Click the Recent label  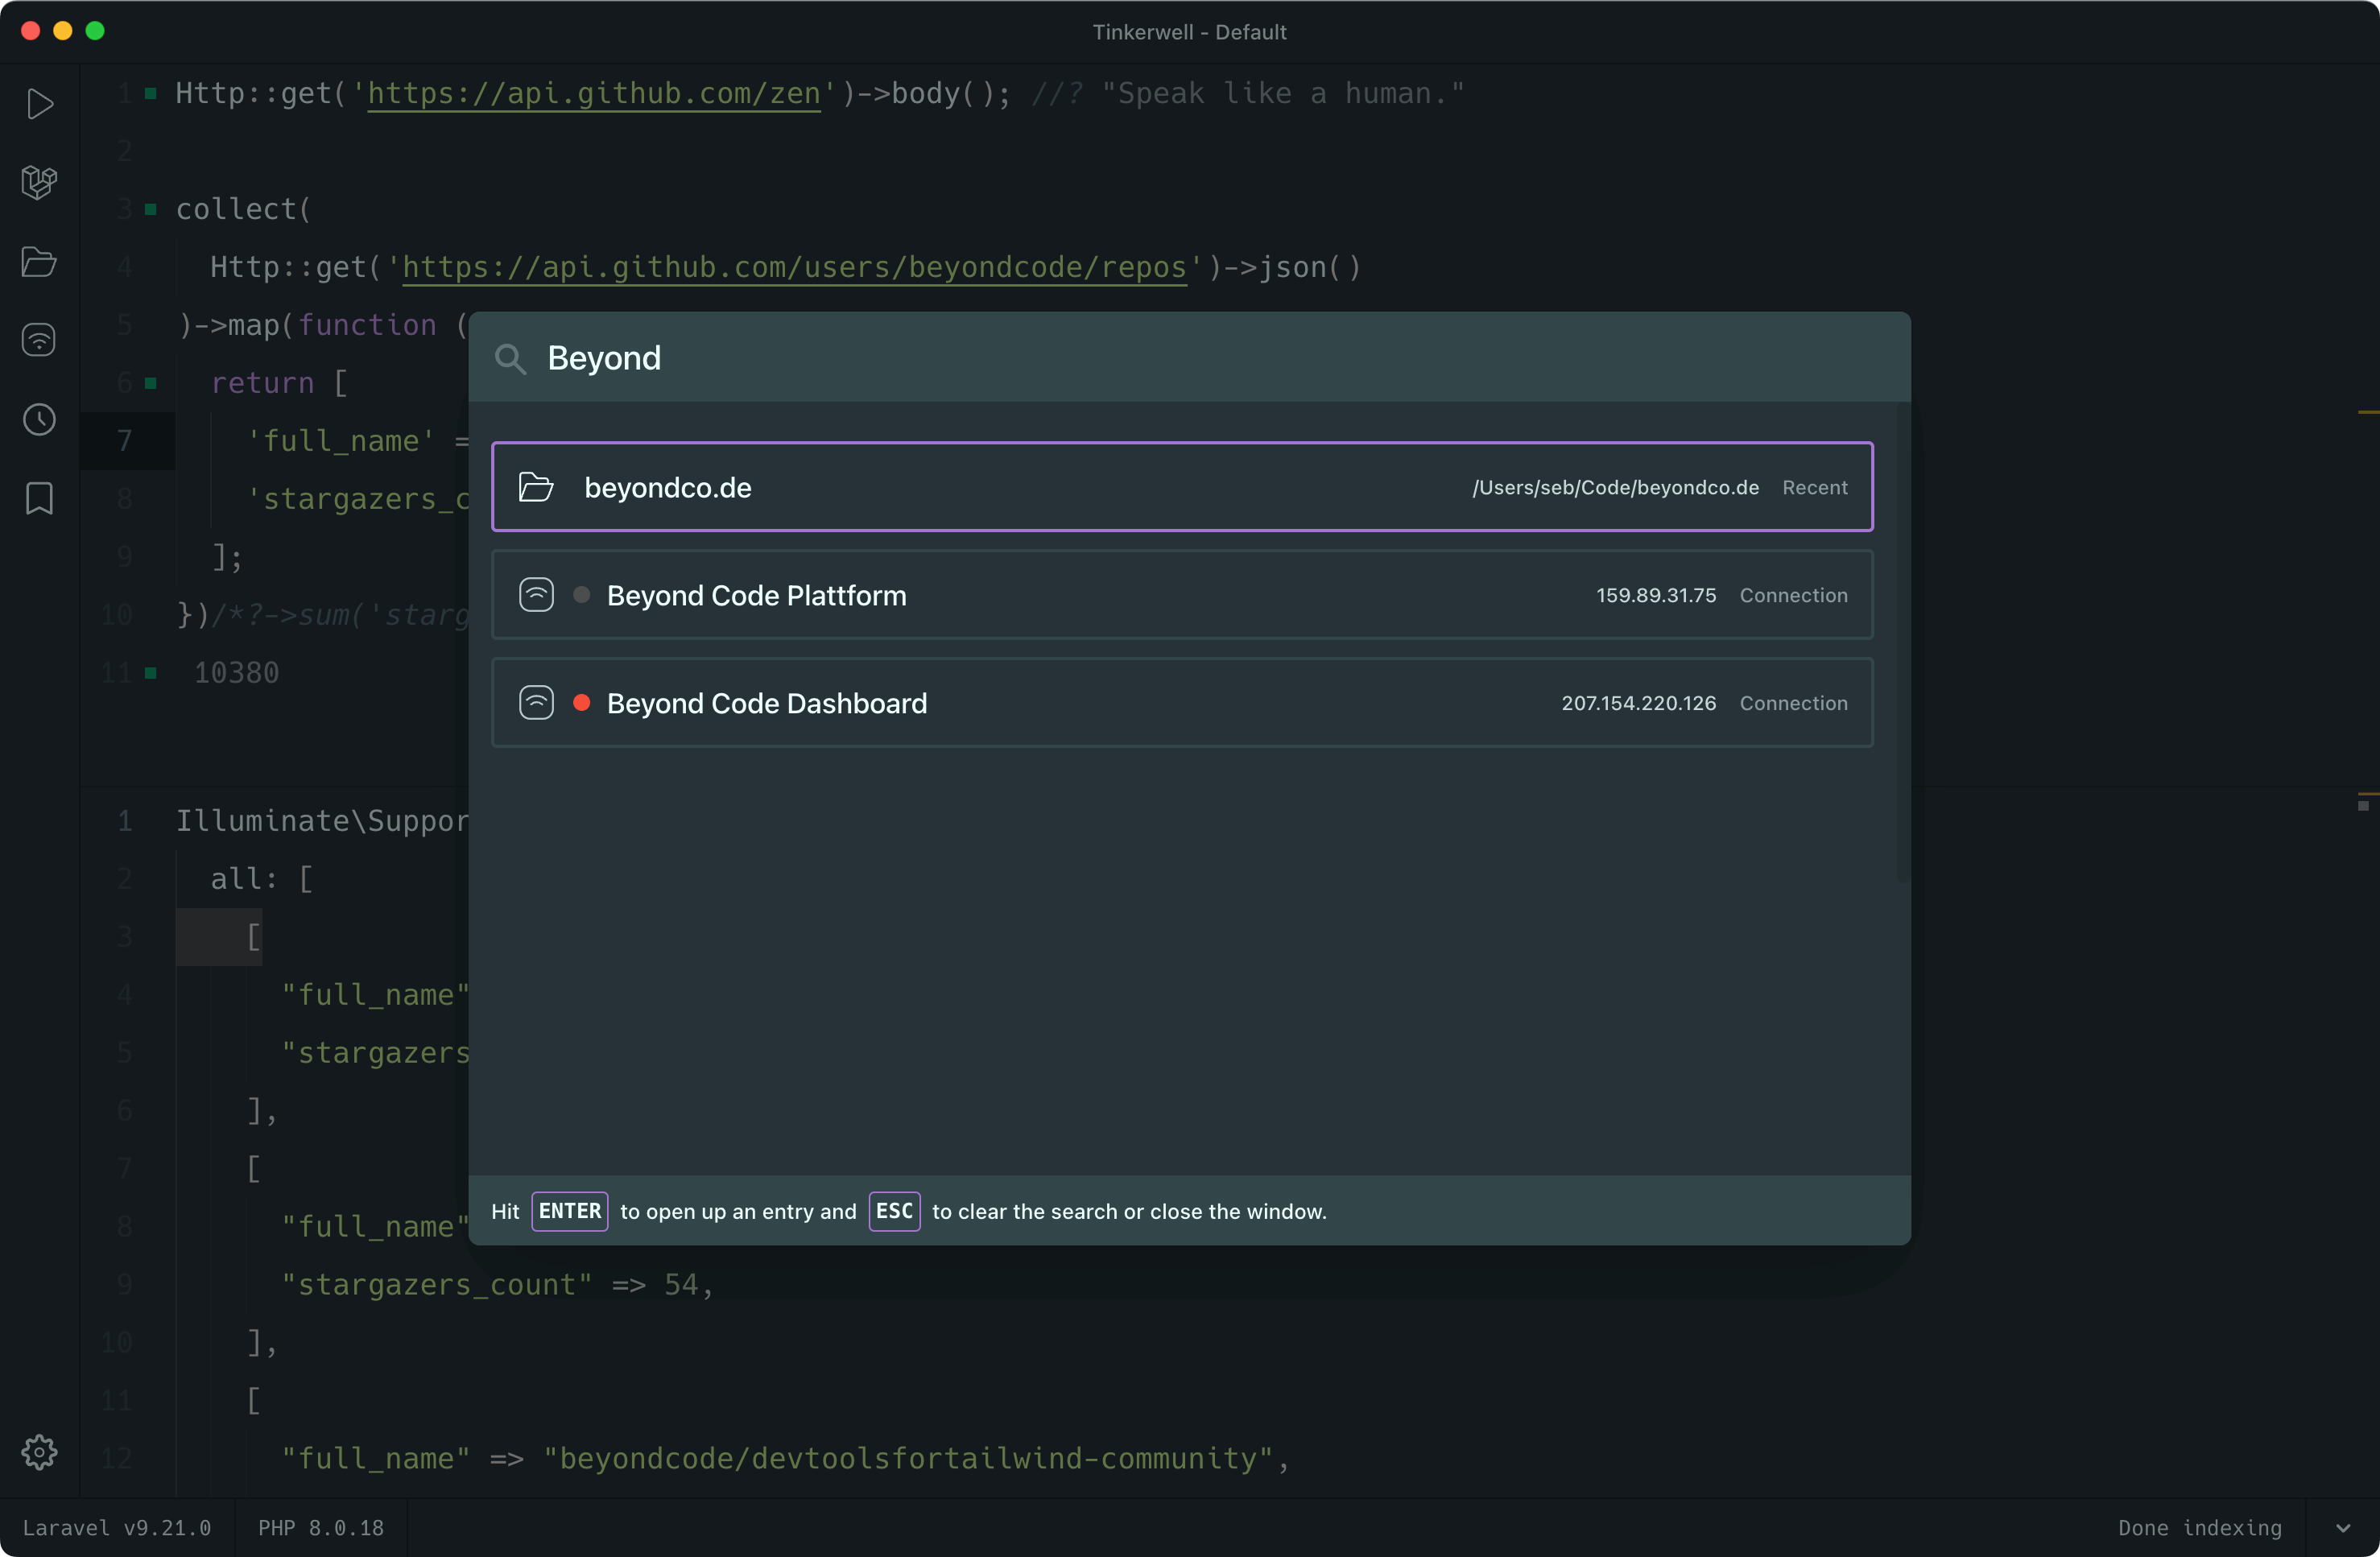(x=1815, y=487)
